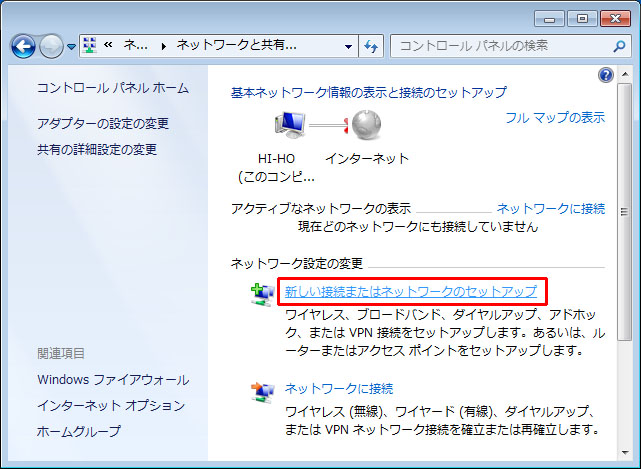Click the scrollbar up arrow

tap(625, 74)
